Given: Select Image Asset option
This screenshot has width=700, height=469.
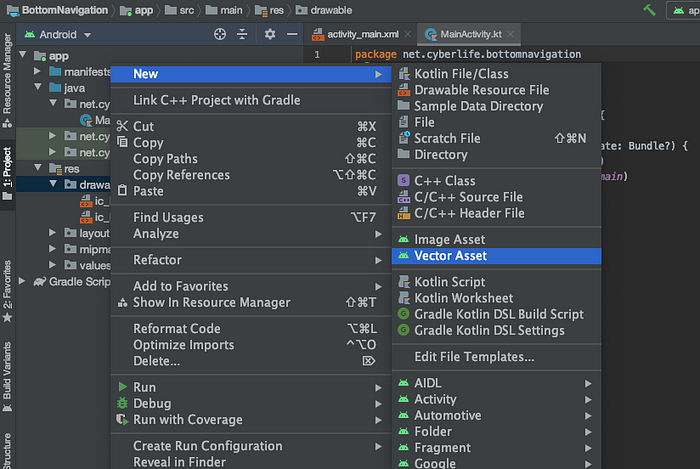Looking at the screenshot, I should pyautogui.click(x=496, y=239).
